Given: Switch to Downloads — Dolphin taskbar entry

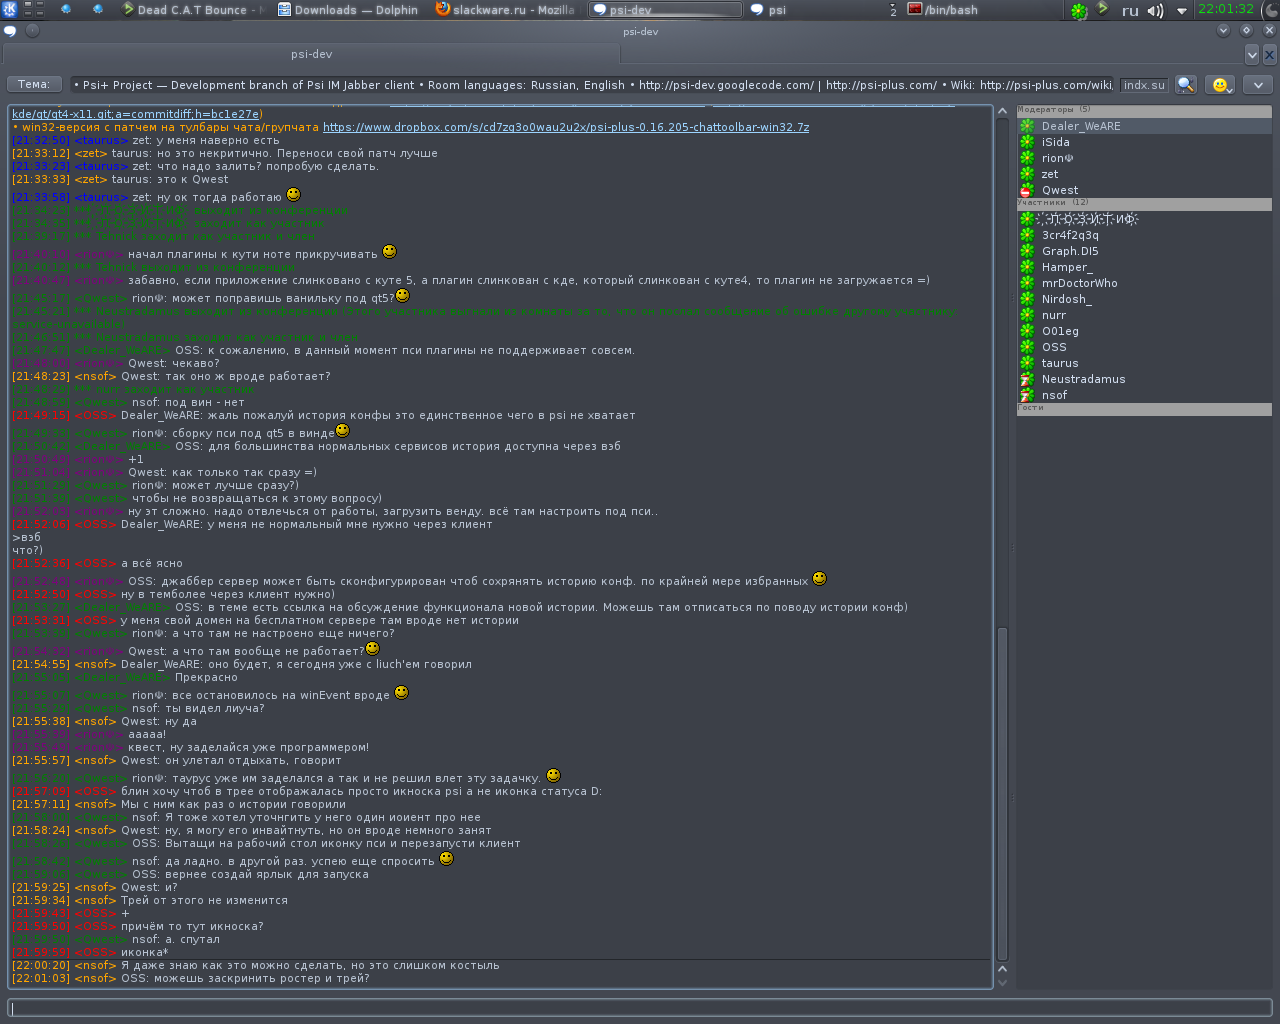Looking at the screenshot, I should [x=349, y=10].
